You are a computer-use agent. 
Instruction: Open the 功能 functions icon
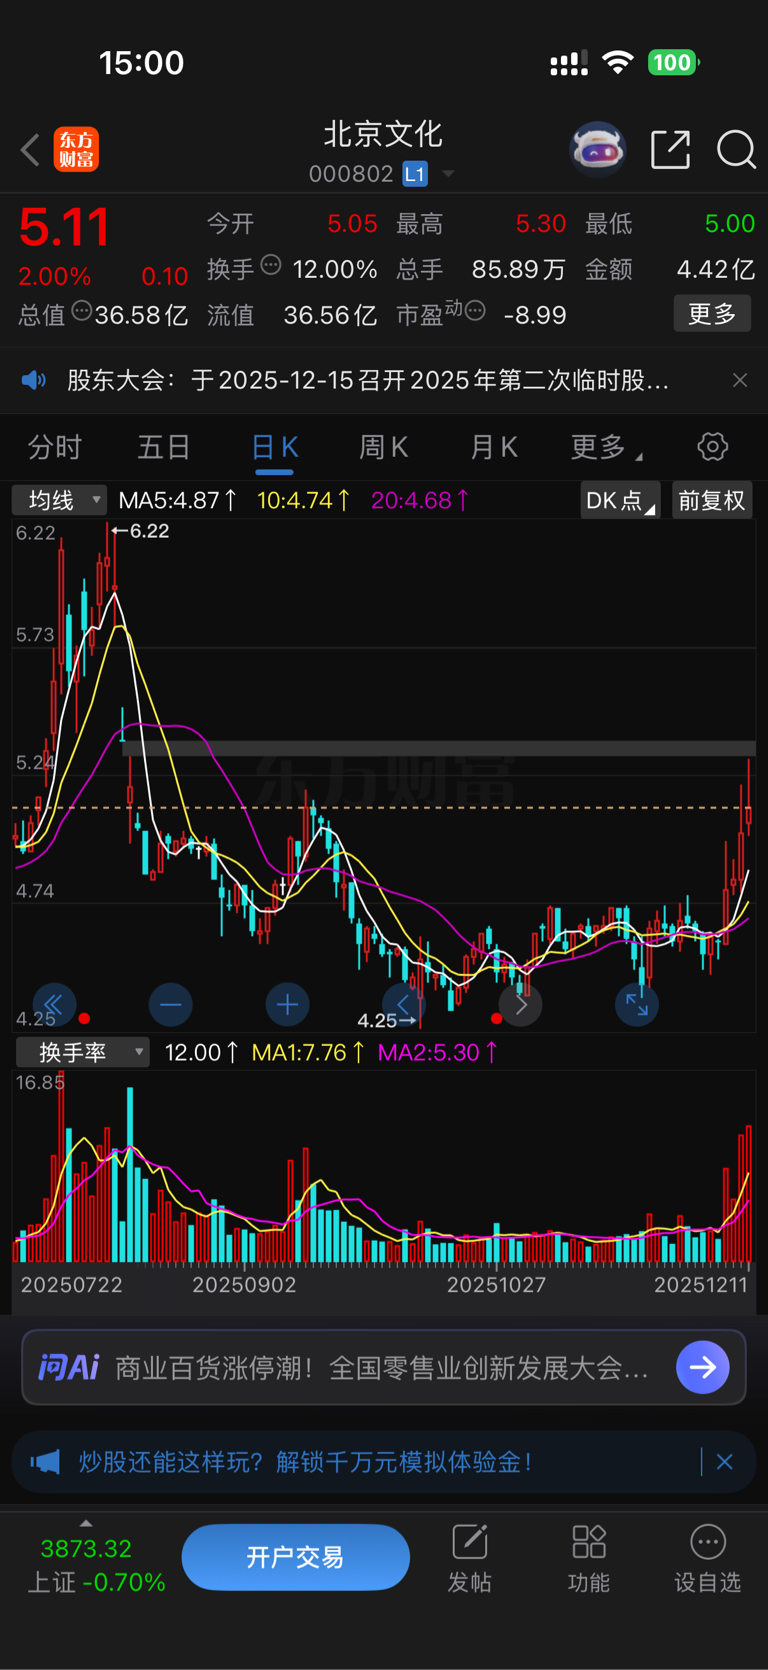[x=588, y=1558]
